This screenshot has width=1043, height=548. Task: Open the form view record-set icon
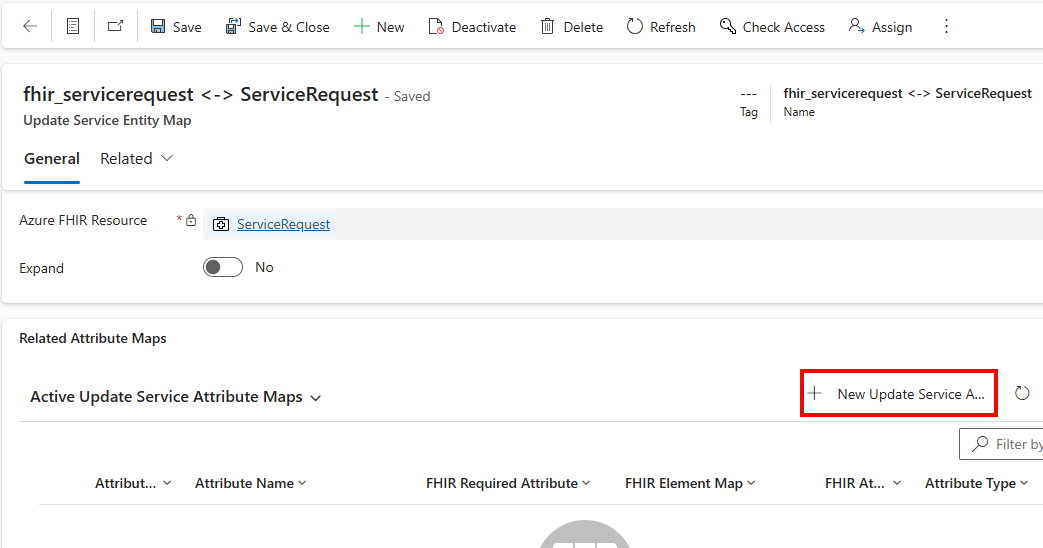[73, 27]
